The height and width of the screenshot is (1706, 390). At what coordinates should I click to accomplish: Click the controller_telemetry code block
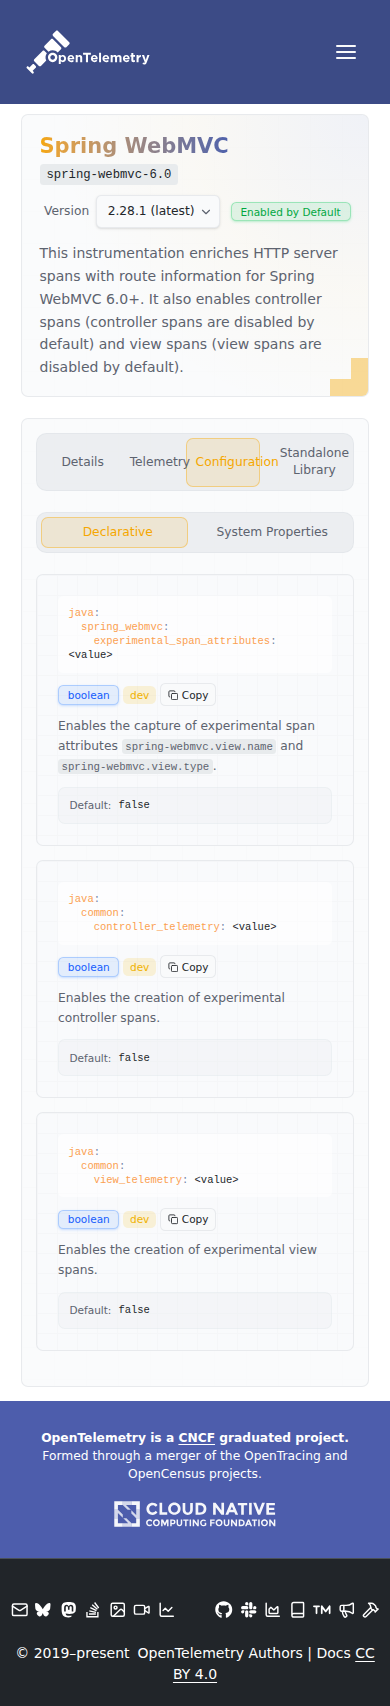tap(195, 913)
